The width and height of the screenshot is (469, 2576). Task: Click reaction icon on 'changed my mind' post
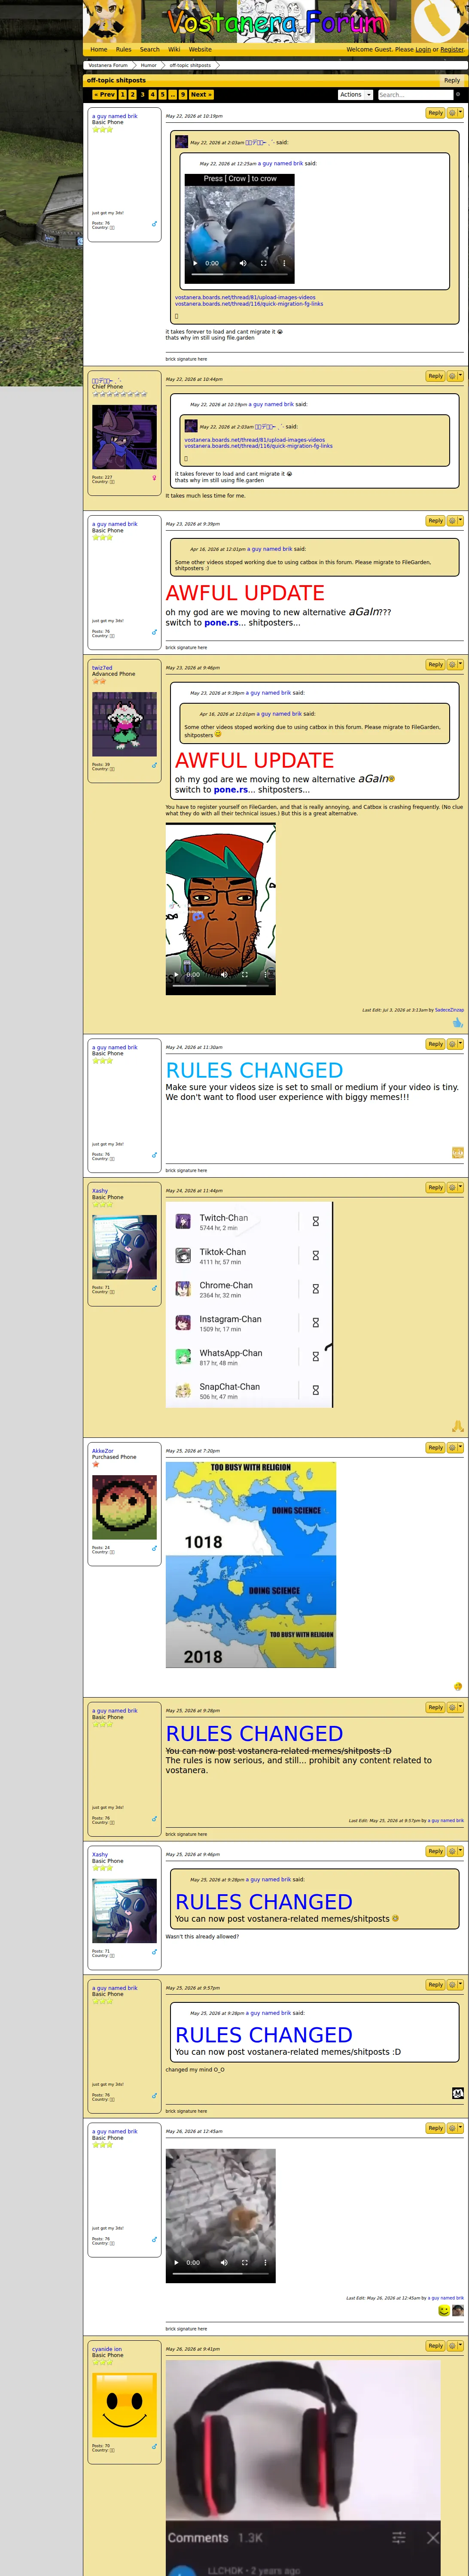coord(458,2093)
